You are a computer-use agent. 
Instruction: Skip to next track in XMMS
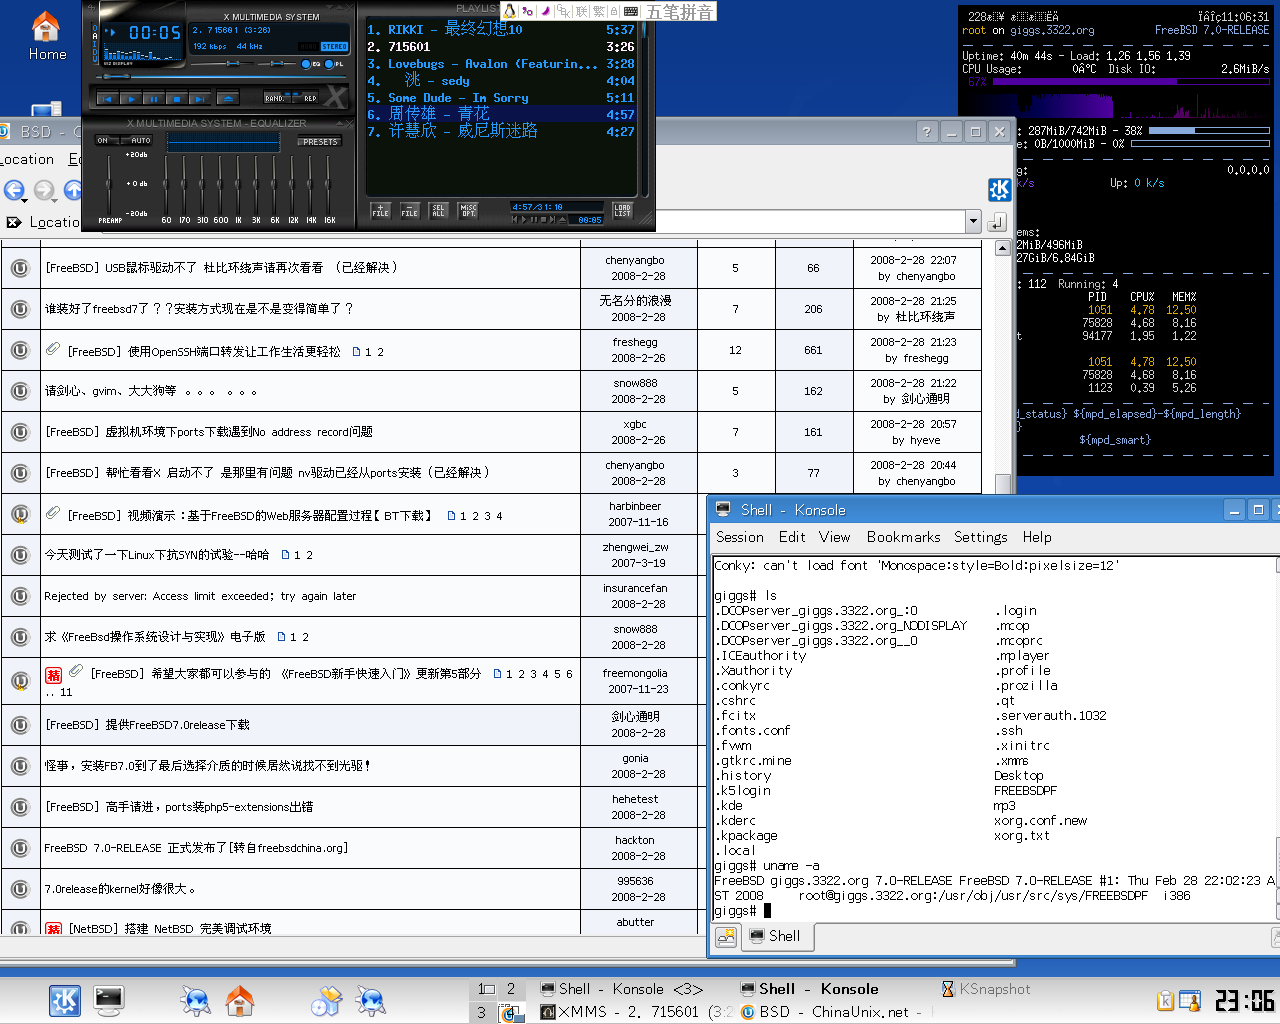199,99
